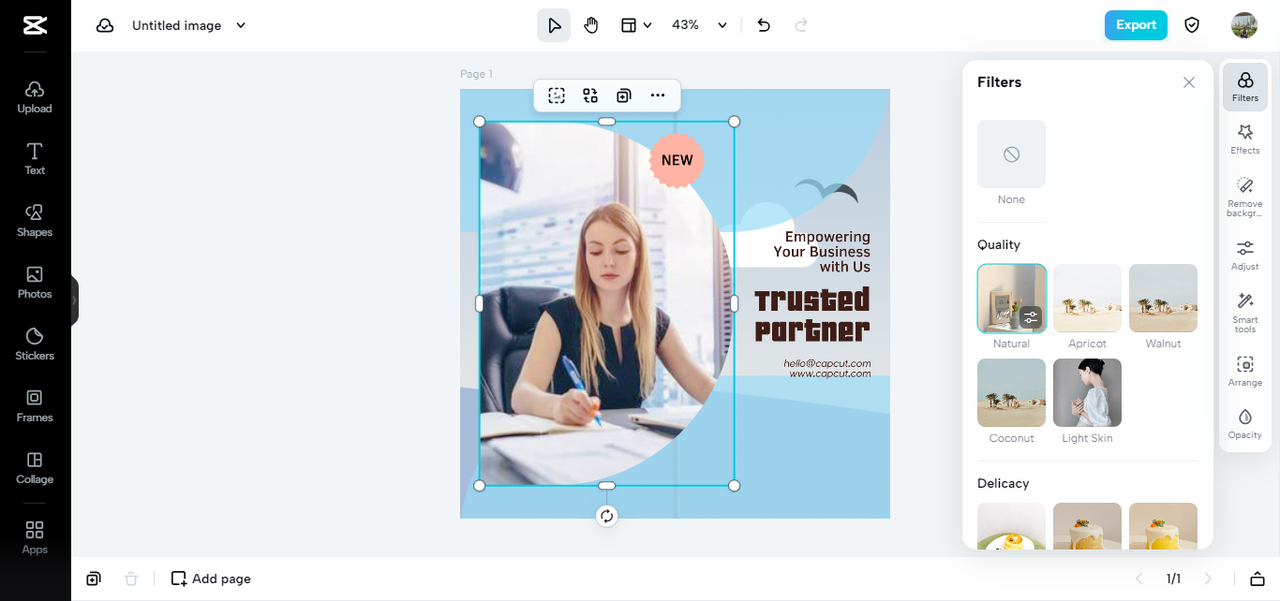The height and width of the screenshot is (601, 1280).
Task: Open the Stickers panel
Action: tap(35, 345)
